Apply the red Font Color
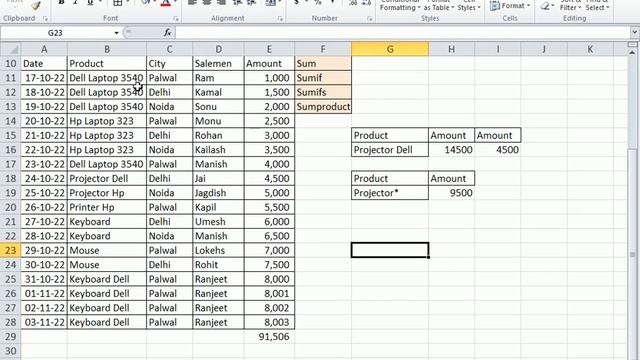This screenshot has width=640, height=360. click(x=165, y=3)
